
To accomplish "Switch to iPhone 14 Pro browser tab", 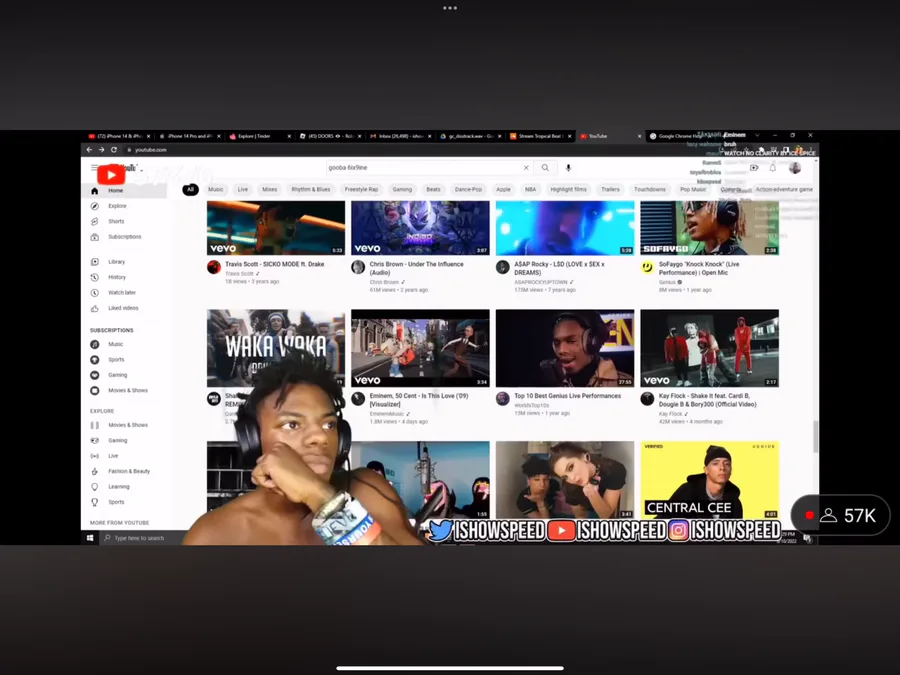I will [x=189, y=136].
